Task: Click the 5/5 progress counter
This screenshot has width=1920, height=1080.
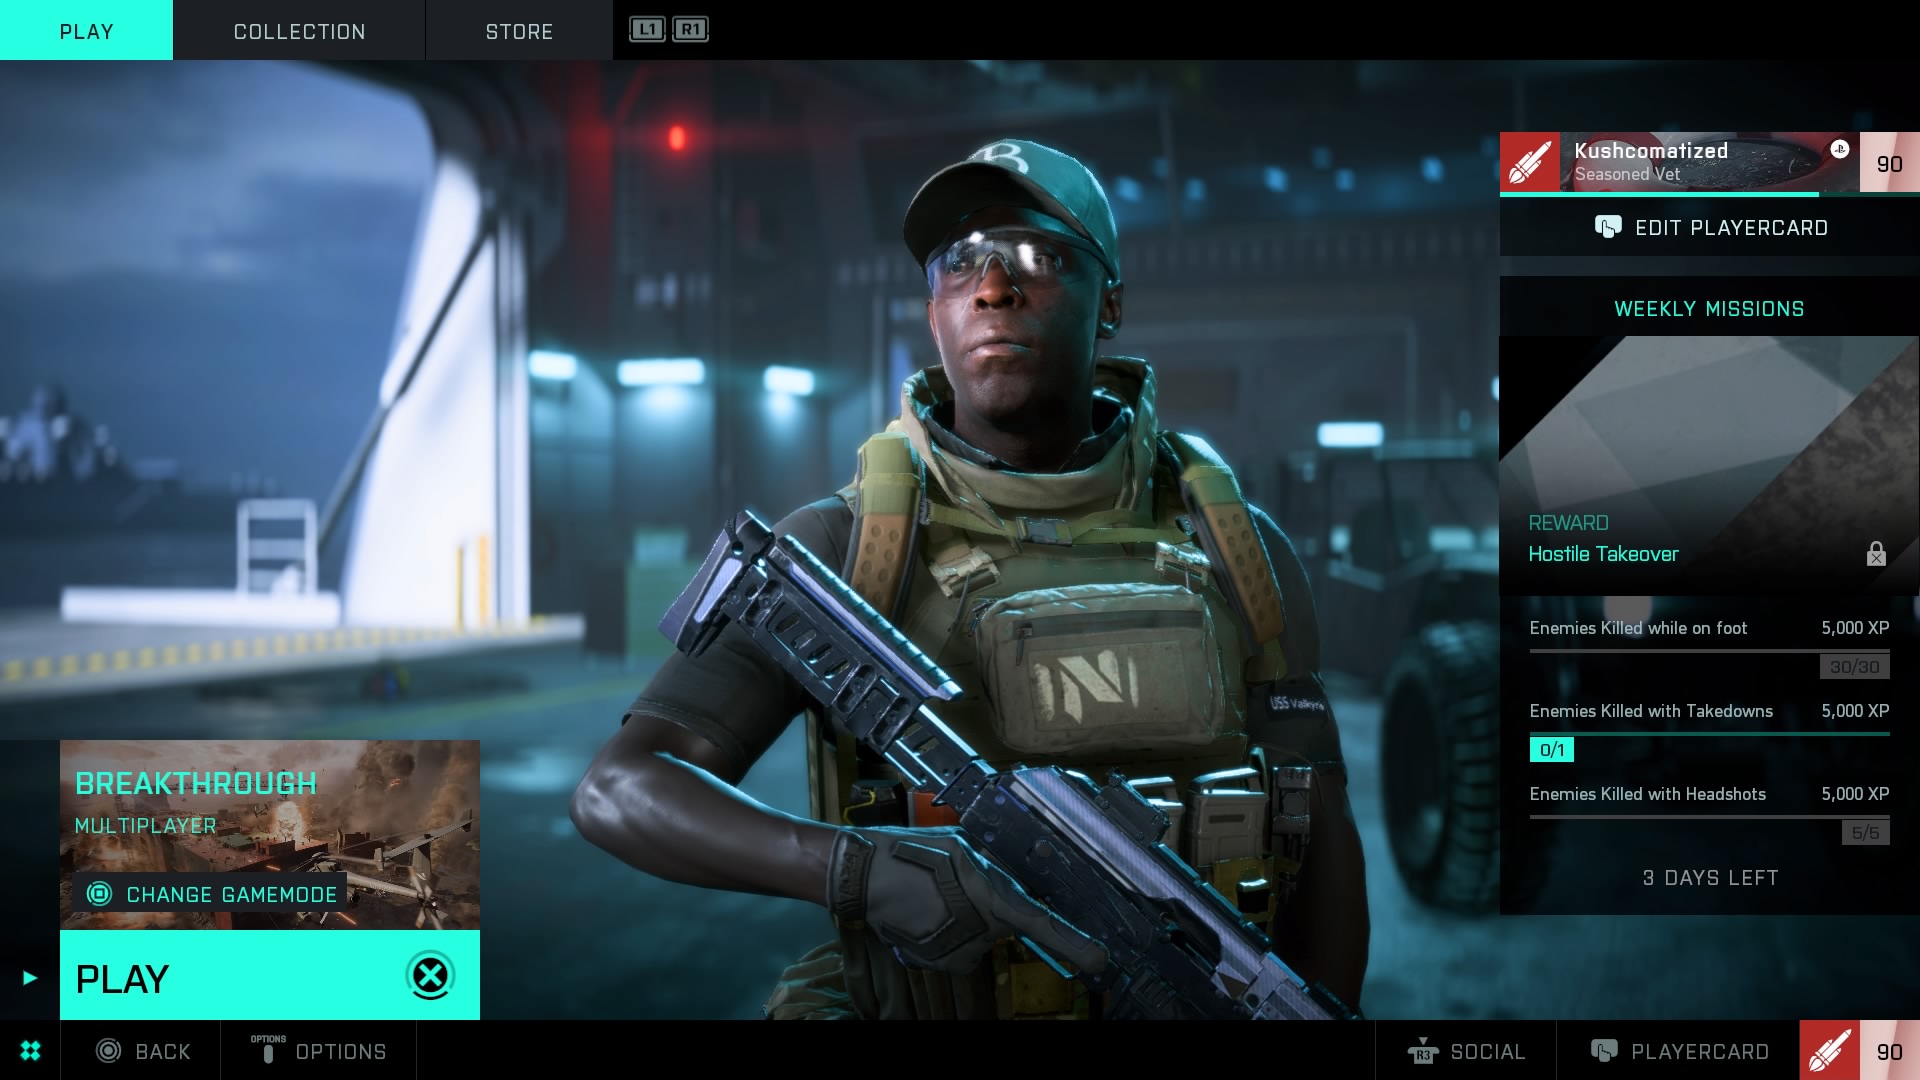Action: pyautogui.click(x=1865, y=832)
